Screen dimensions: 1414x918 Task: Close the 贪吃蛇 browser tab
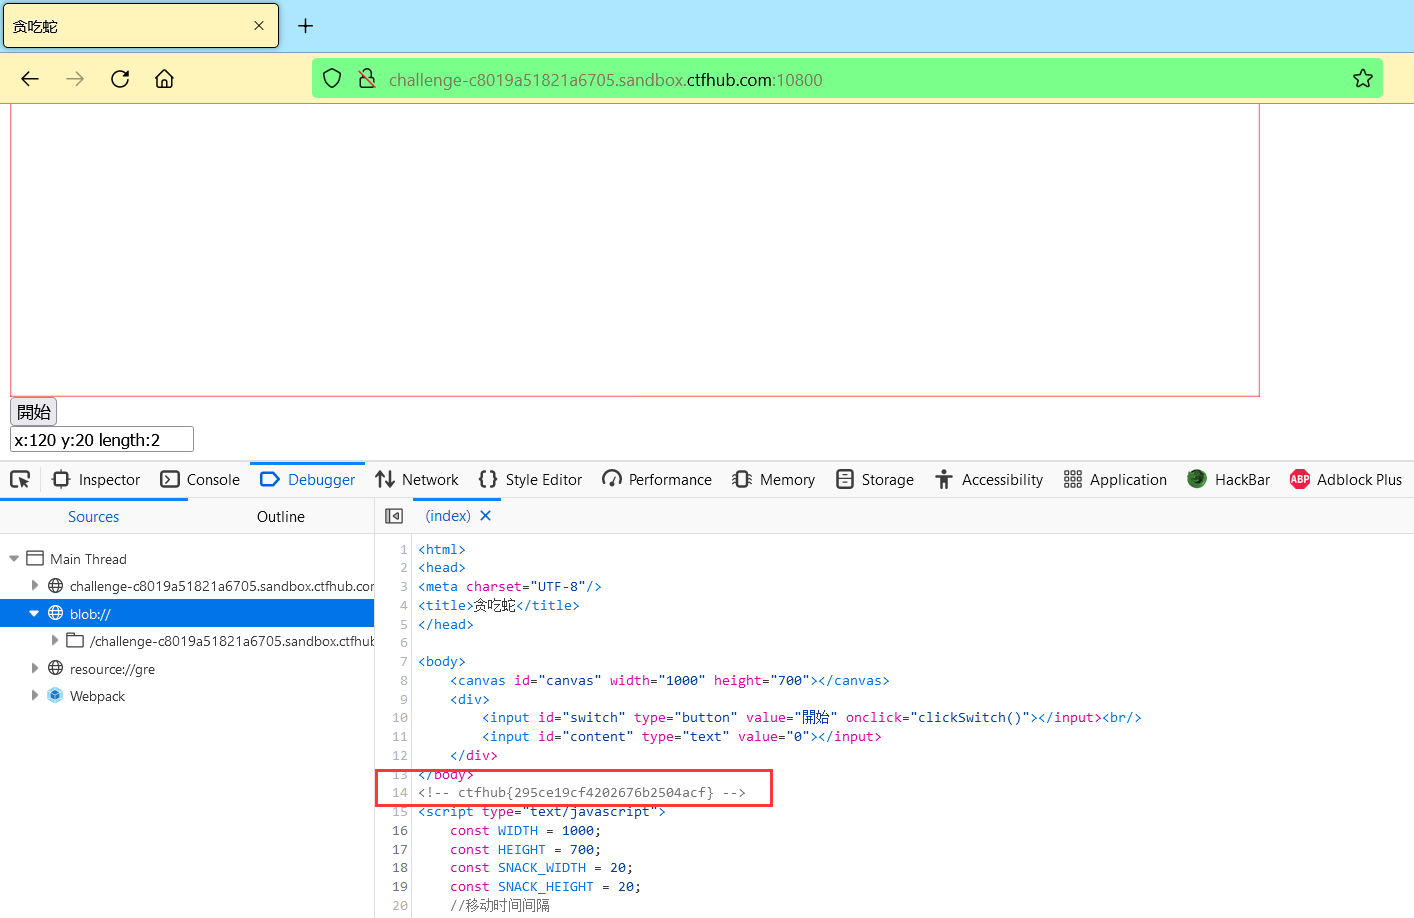(259, 26)
